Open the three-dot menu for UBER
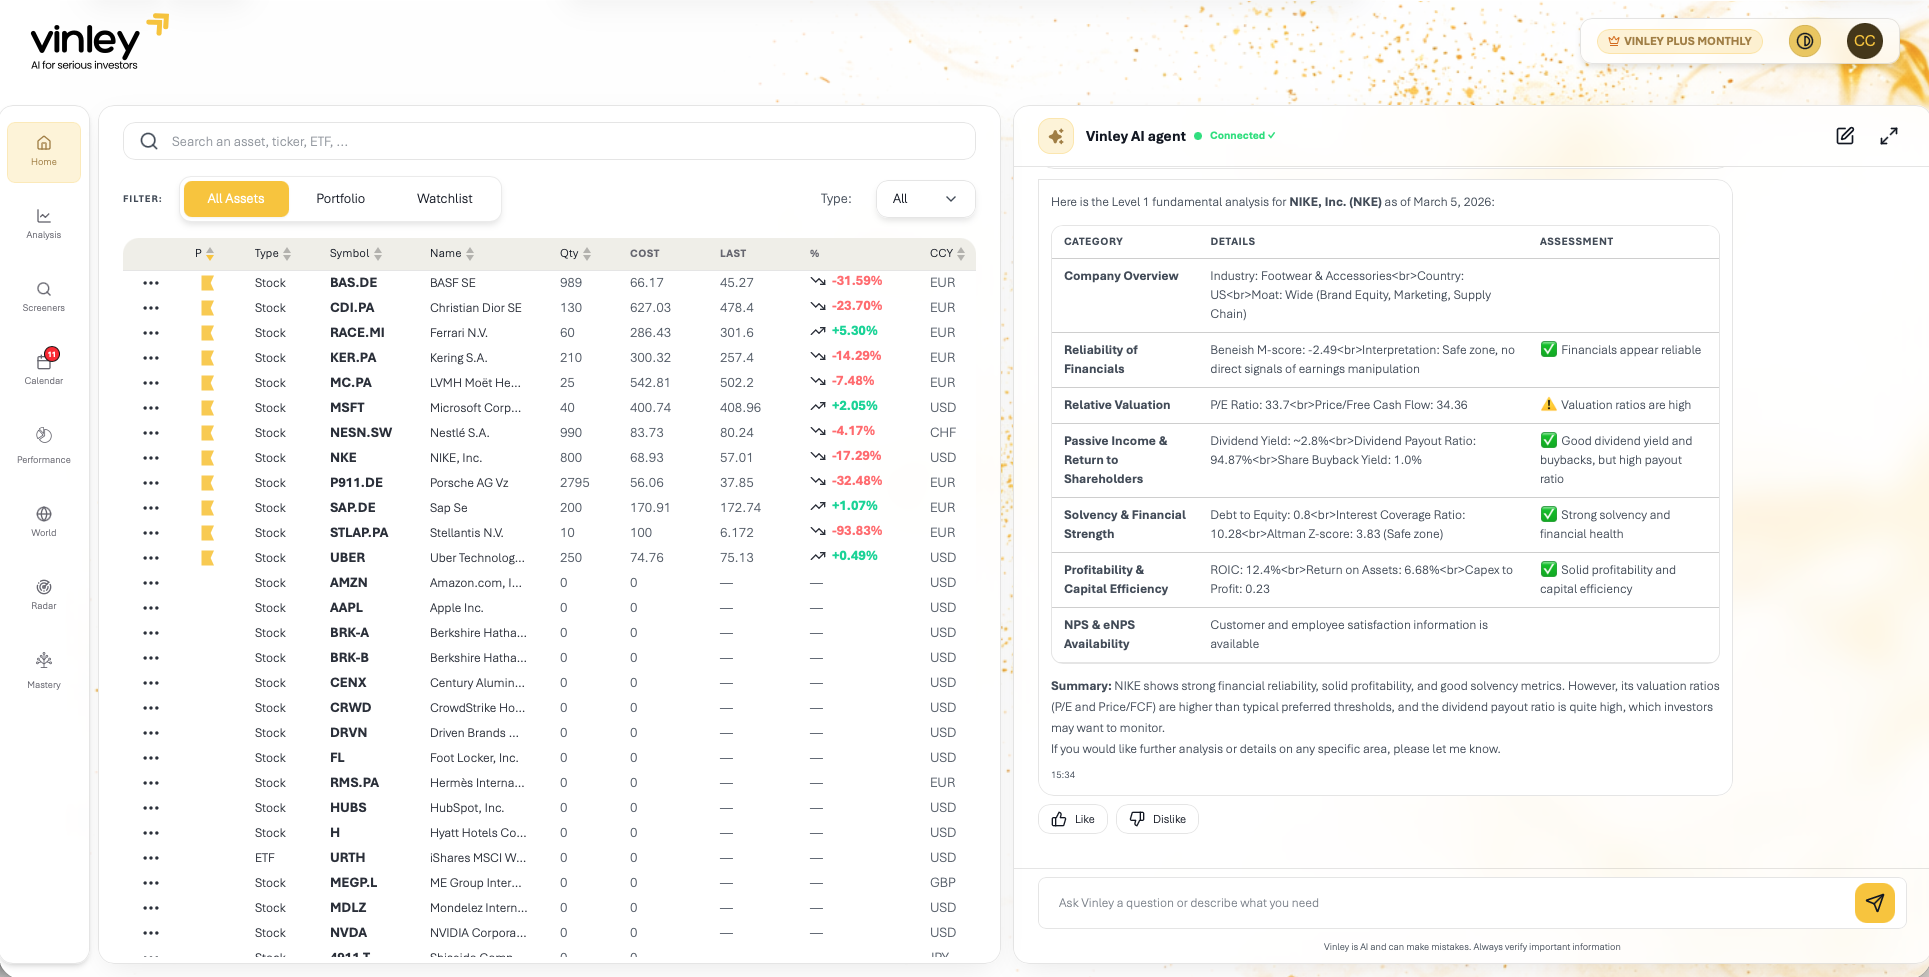The image size is (1929, 977). (151, 558)
